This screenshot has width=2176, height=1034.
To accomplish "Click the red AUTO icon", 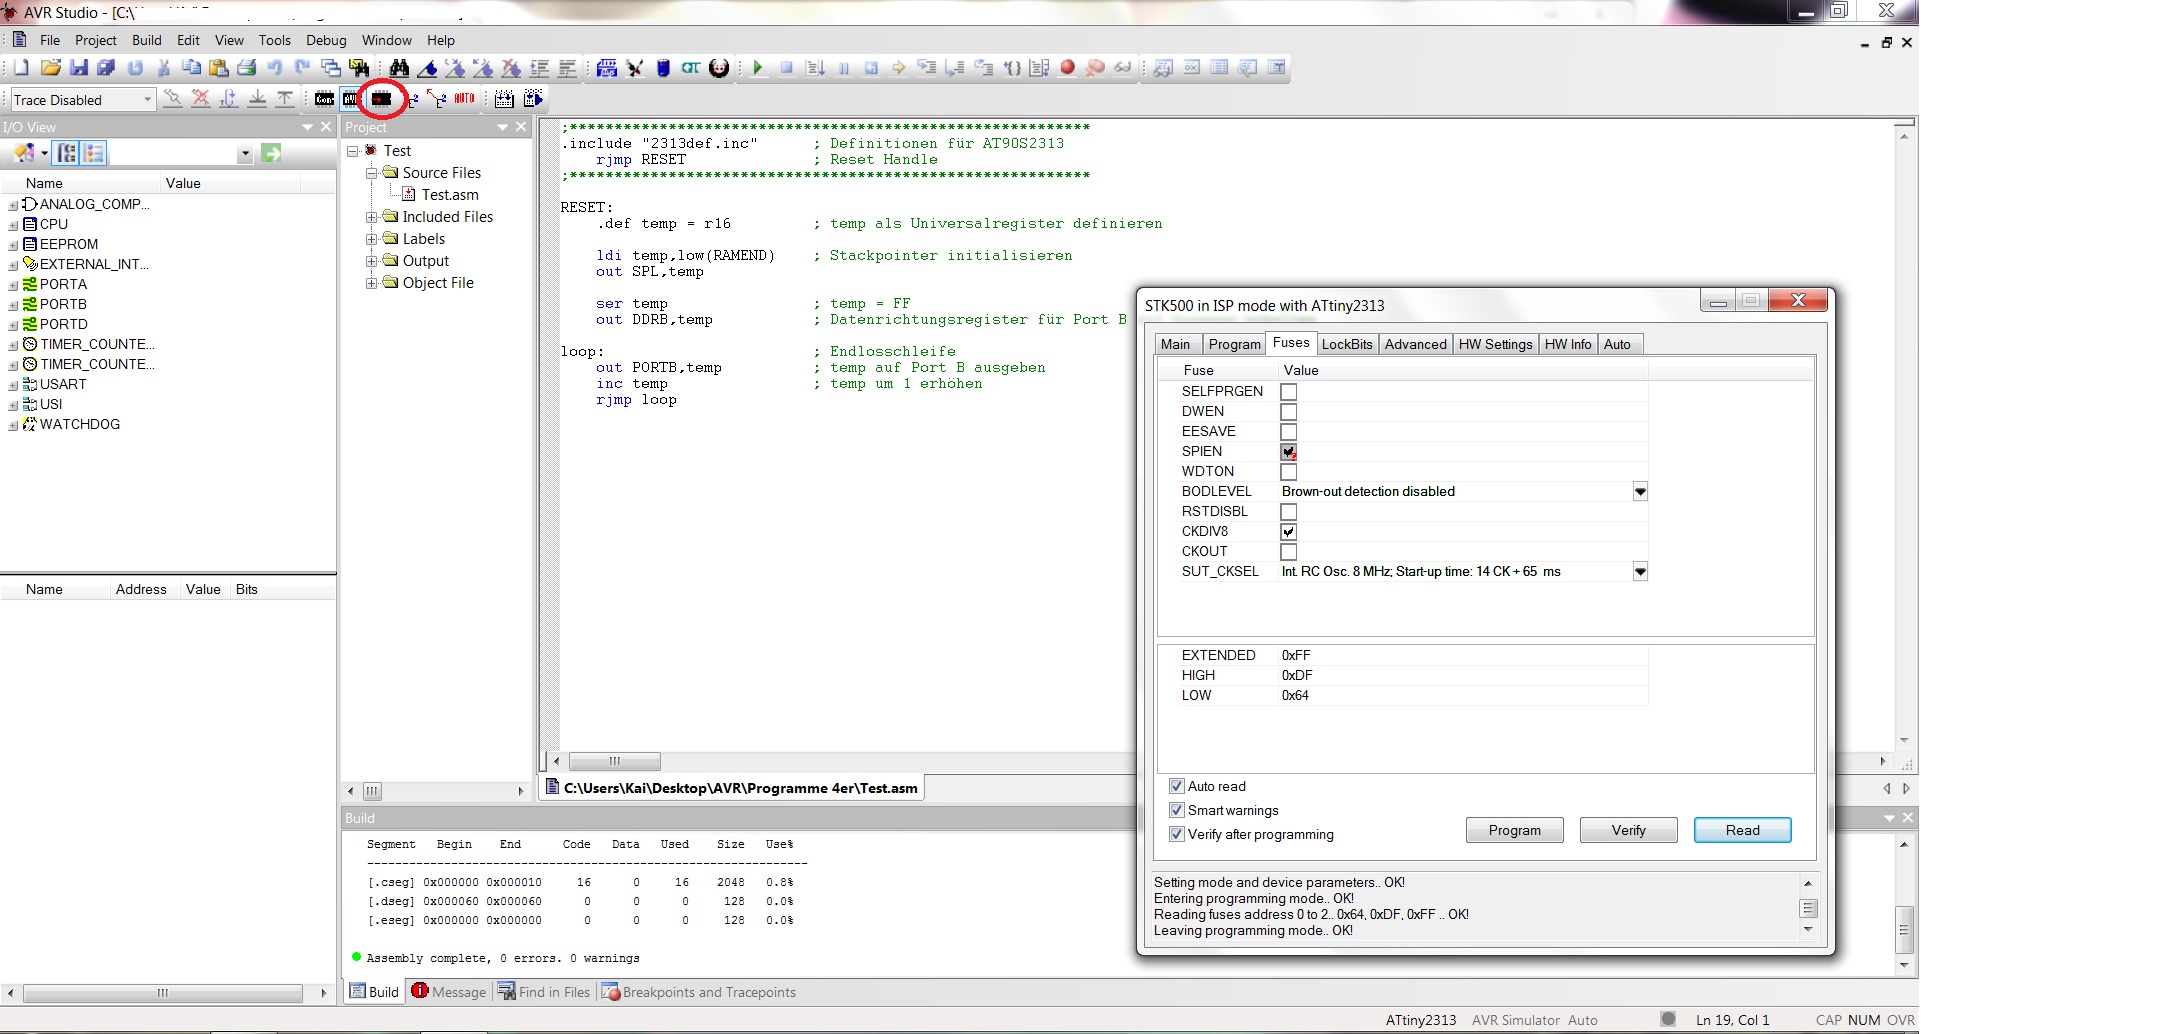I will pos(464,98).
